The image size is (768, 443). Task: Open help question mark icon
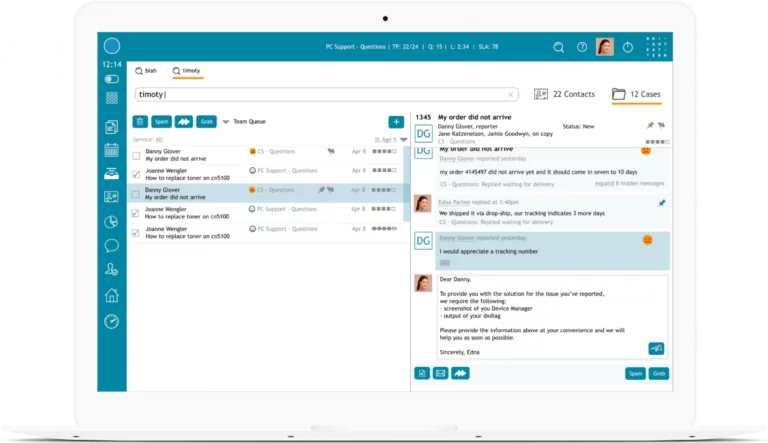click(582, 47)
